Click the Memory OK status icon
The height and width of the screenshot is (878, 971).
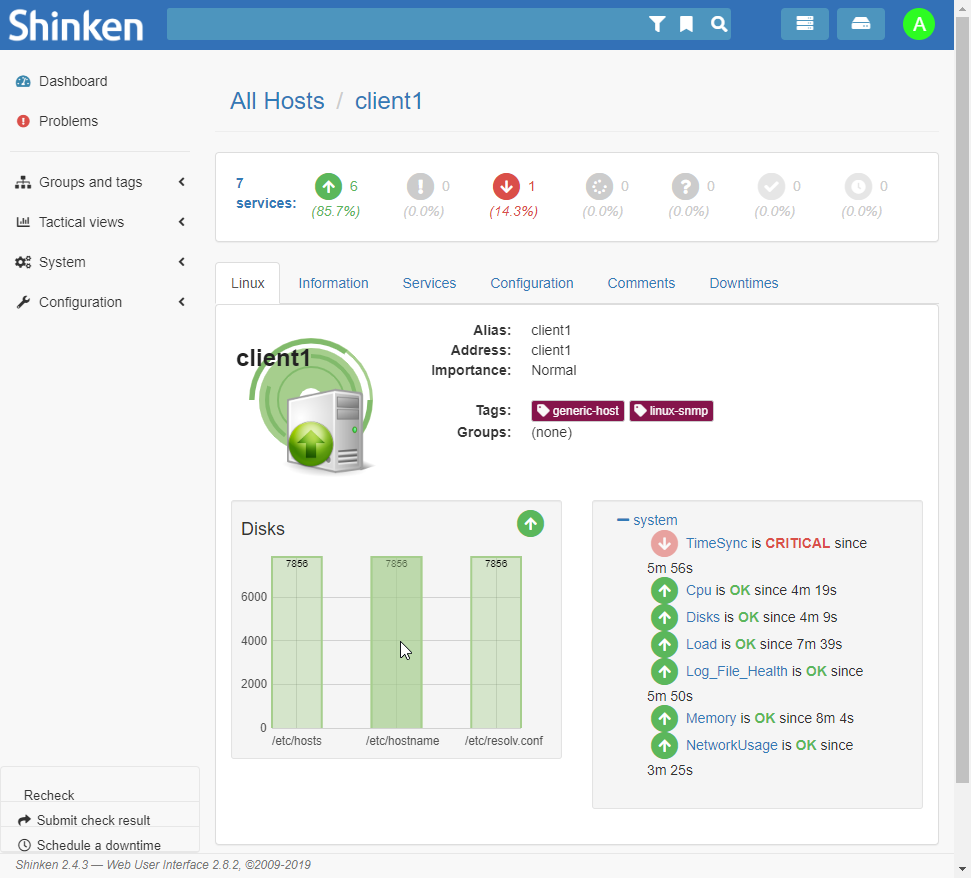point(664,718)
